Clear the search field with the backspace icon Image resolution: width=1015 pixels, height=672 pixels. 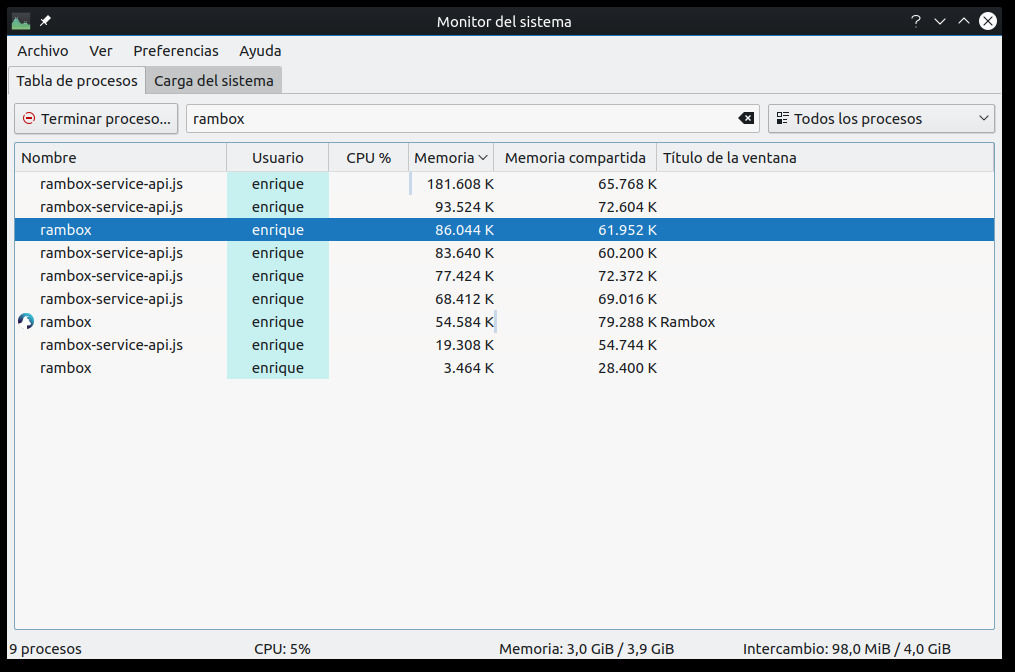pos(746,118)
